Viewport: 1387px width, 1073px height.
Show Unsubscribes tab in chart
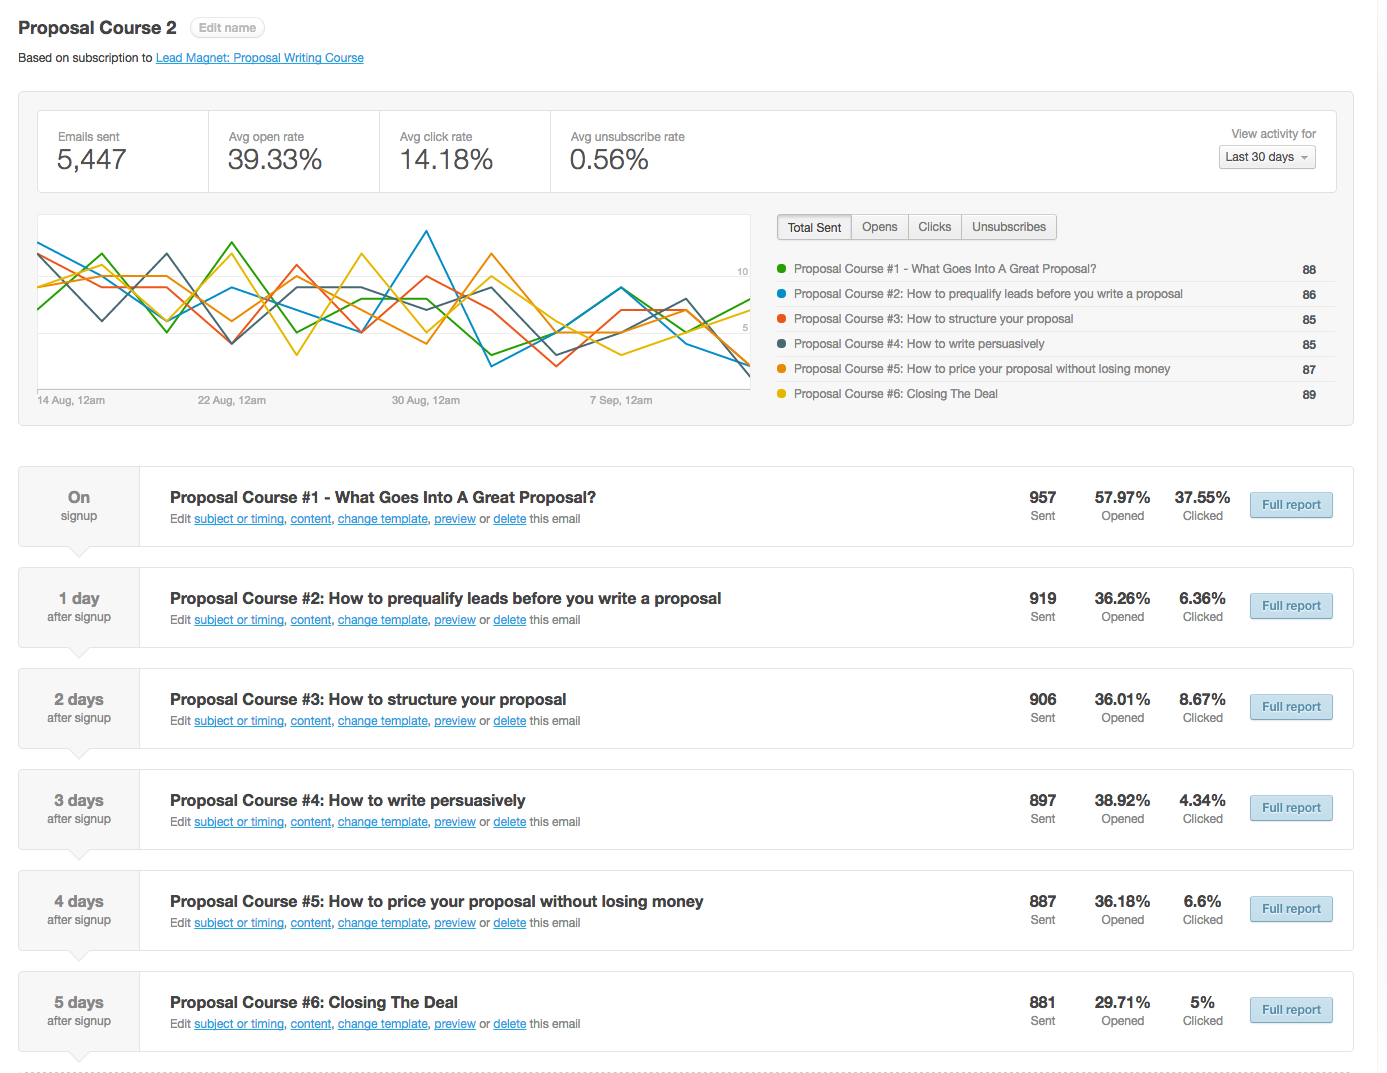click(1008, 227)
